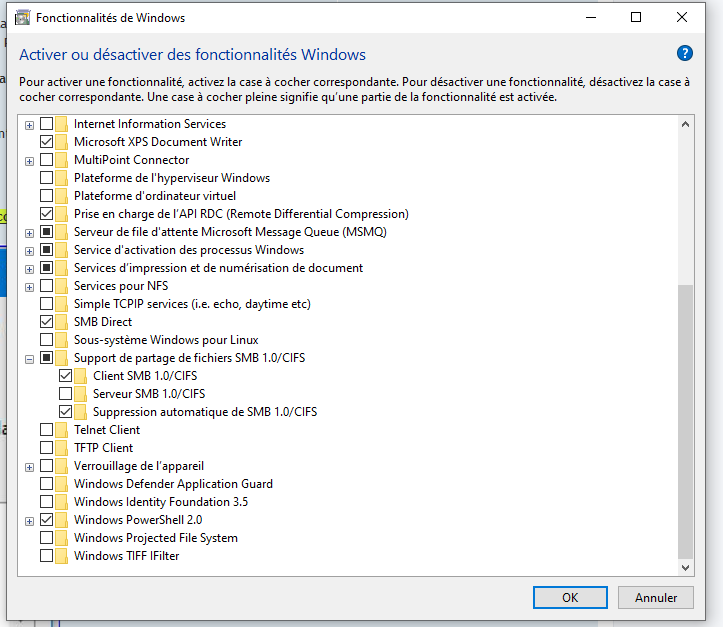
Task: Click the scrollbar down arrow
Action: click(685, 568)
